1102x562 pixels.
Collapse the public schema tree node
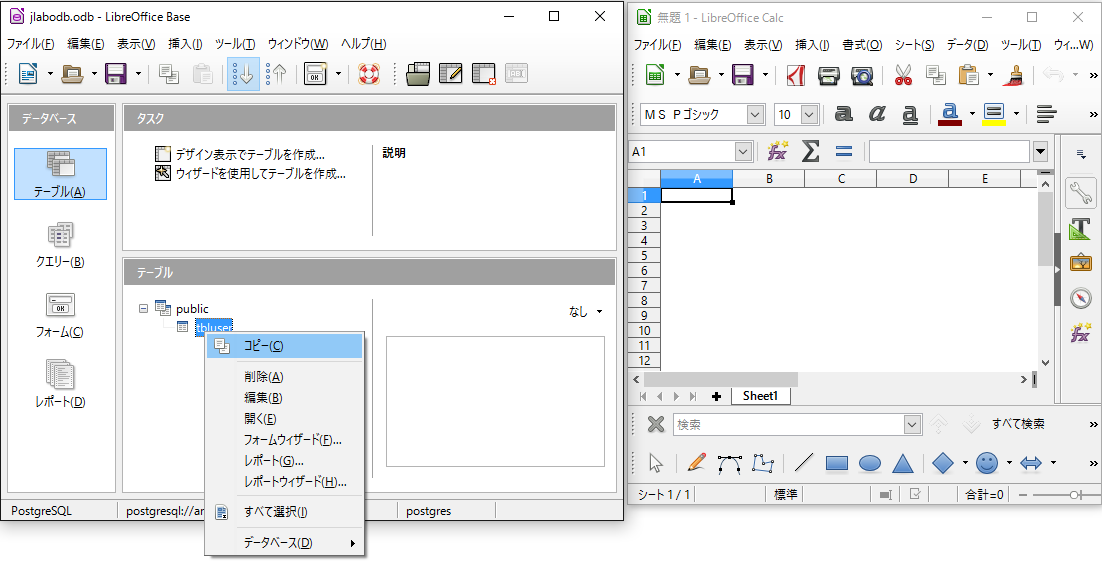point(143,308)
